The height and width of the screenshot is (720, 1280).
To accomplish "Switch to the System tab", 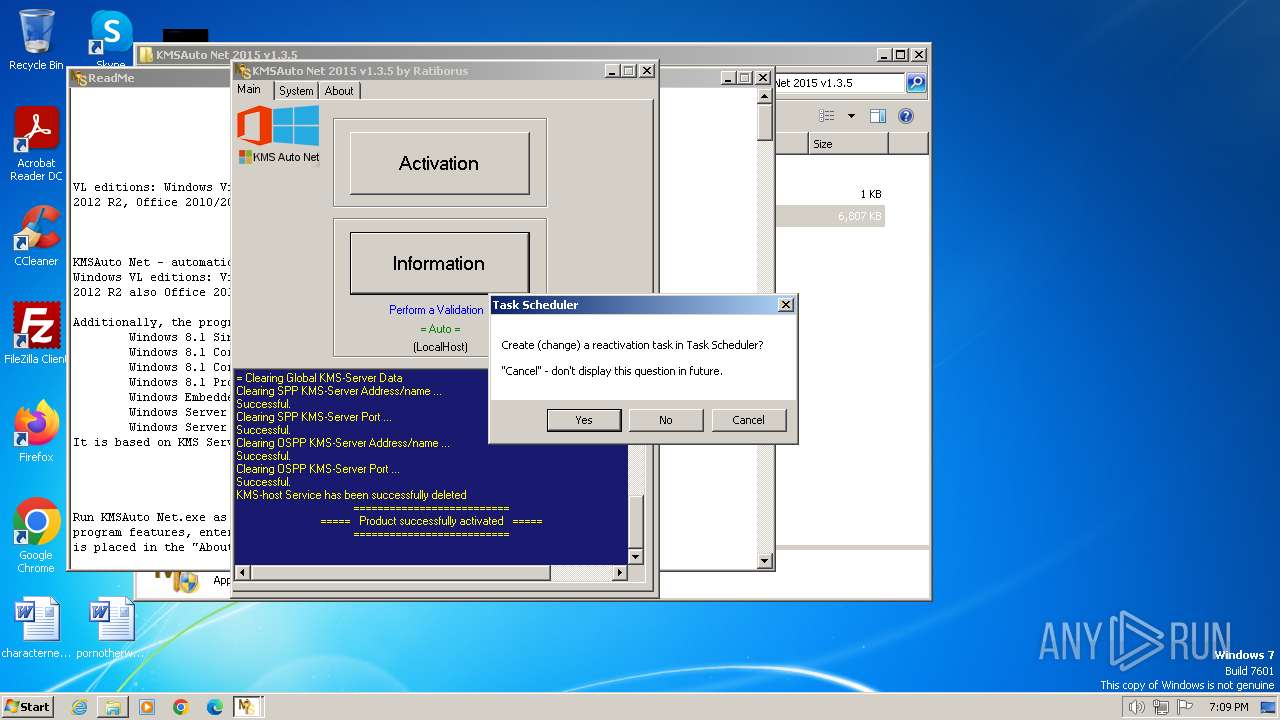I will tap(296, 91).
